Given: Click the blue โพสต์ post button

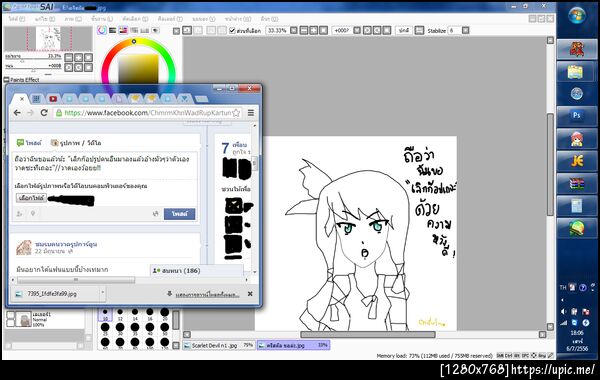Looking at the screenshot, I should pyautogui.click(x=179, y=214).
